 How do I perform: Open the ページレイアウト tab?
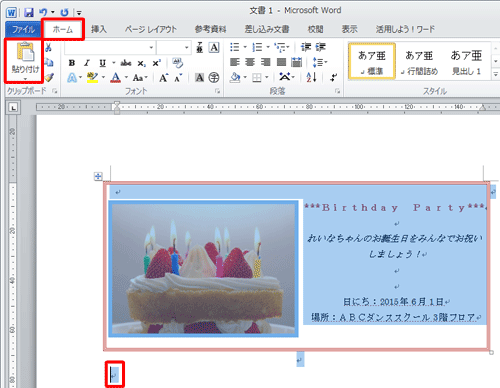[151, 29]
